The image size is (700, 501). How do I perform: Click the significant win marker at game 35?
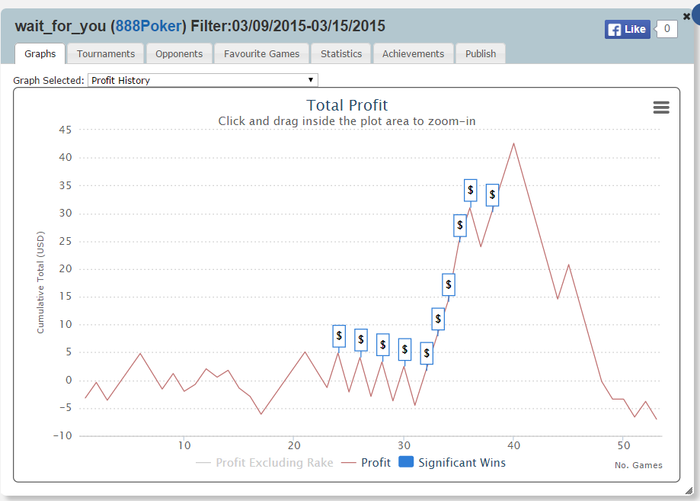460,225
